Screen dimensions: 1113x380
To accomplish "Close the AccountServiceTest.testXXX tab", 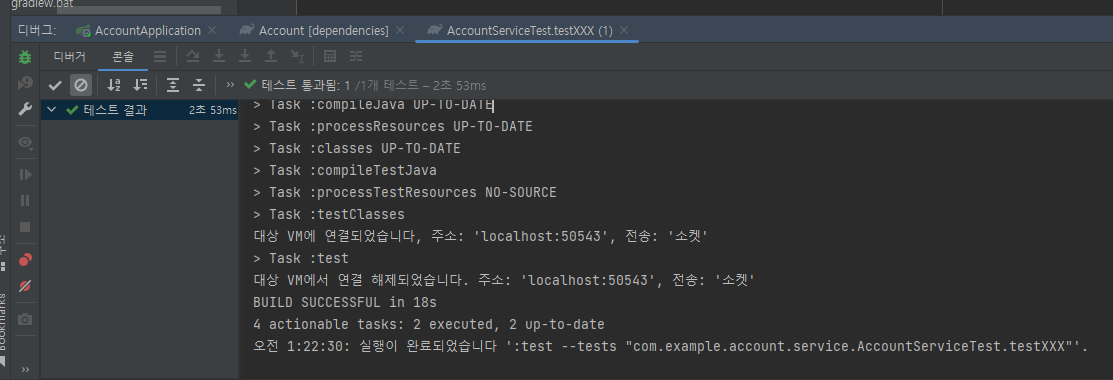I will 624,31.
